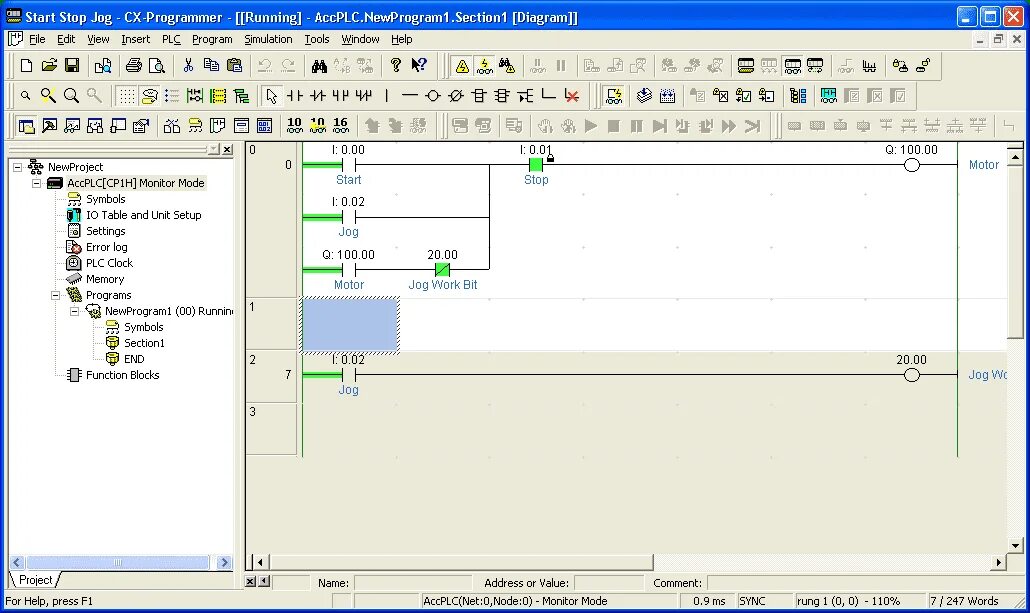The height and width of the screenshot is (613, 1030).
Task: Select the Project tab
Action: point(35,579)
